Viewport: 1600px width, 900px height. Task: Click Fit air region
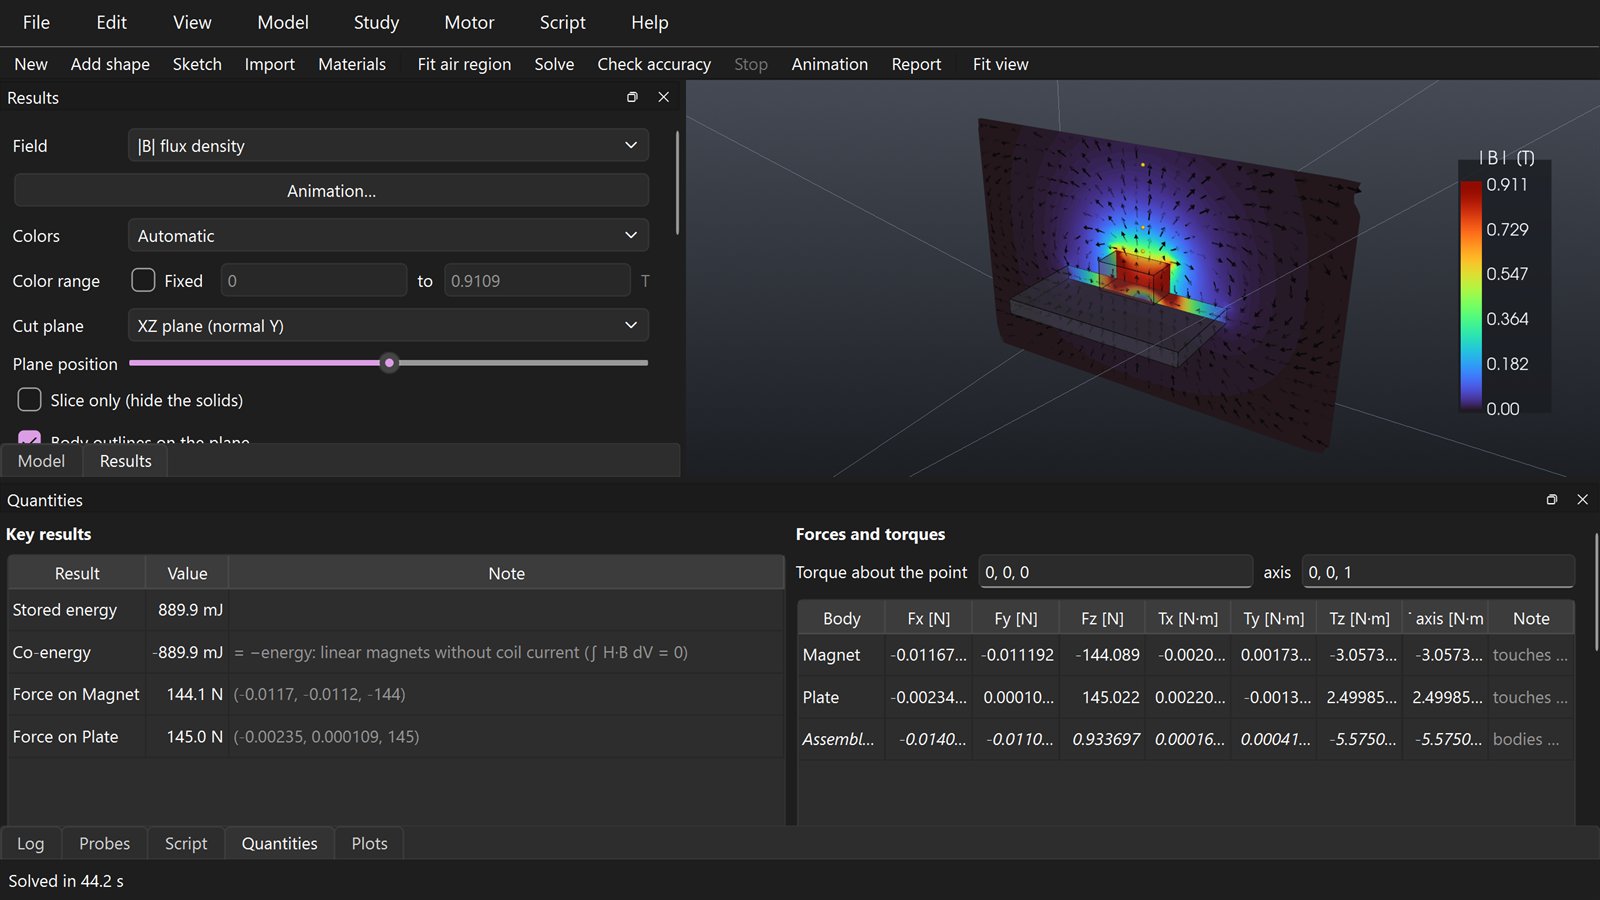click(464, 64)
